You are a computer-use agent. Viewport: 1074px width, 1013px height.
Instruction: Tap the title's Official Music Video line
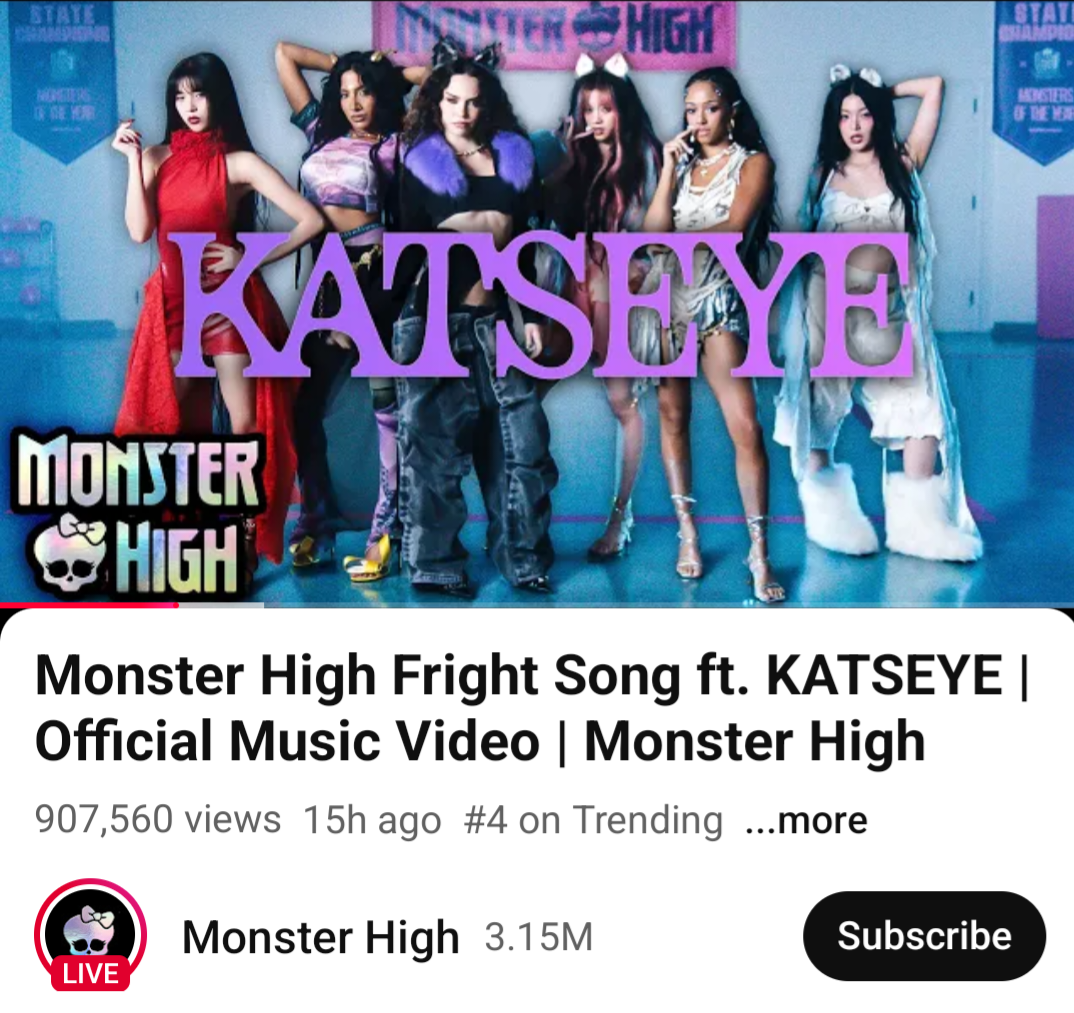click(x=287, y=742)
